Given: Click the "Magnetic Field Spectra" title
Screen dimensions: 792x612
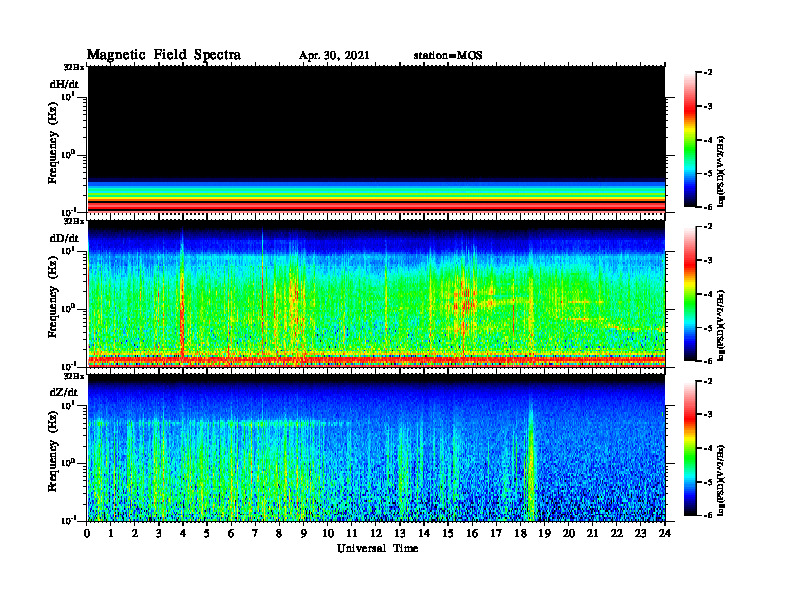Looking at the screenshot, I should pyautogui.click(x=164, y=55).
